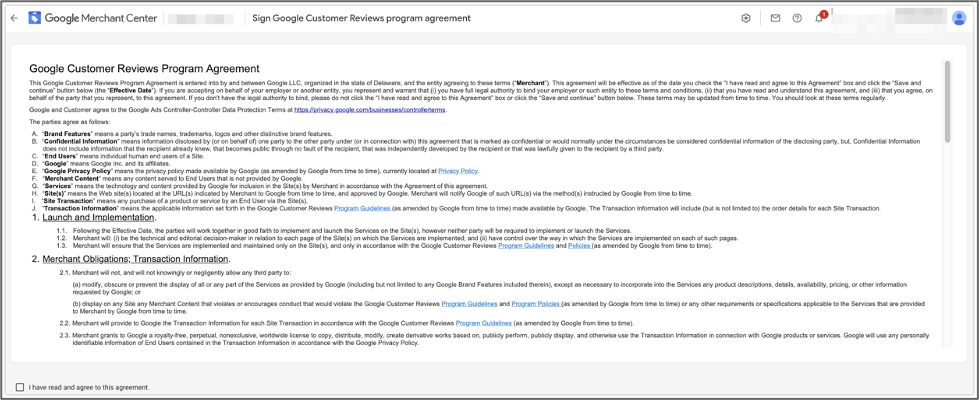Viewport: 979px width, 402px height.
Task: Open the user account avatar
Action: click(x=959, y=18)
